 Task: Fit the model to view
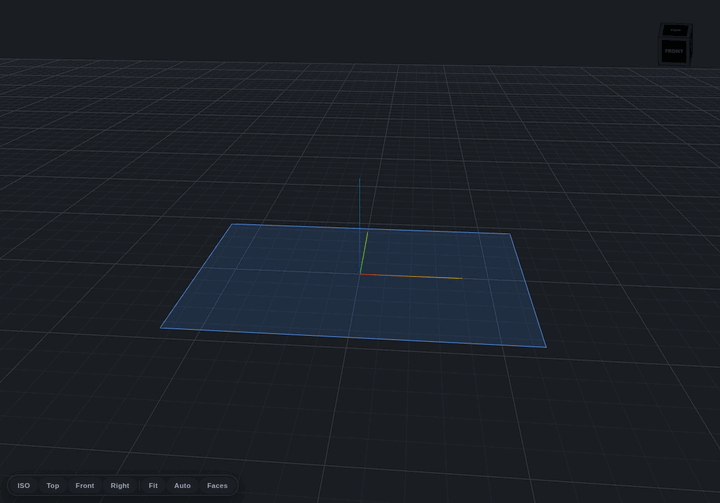pos(153,486)
